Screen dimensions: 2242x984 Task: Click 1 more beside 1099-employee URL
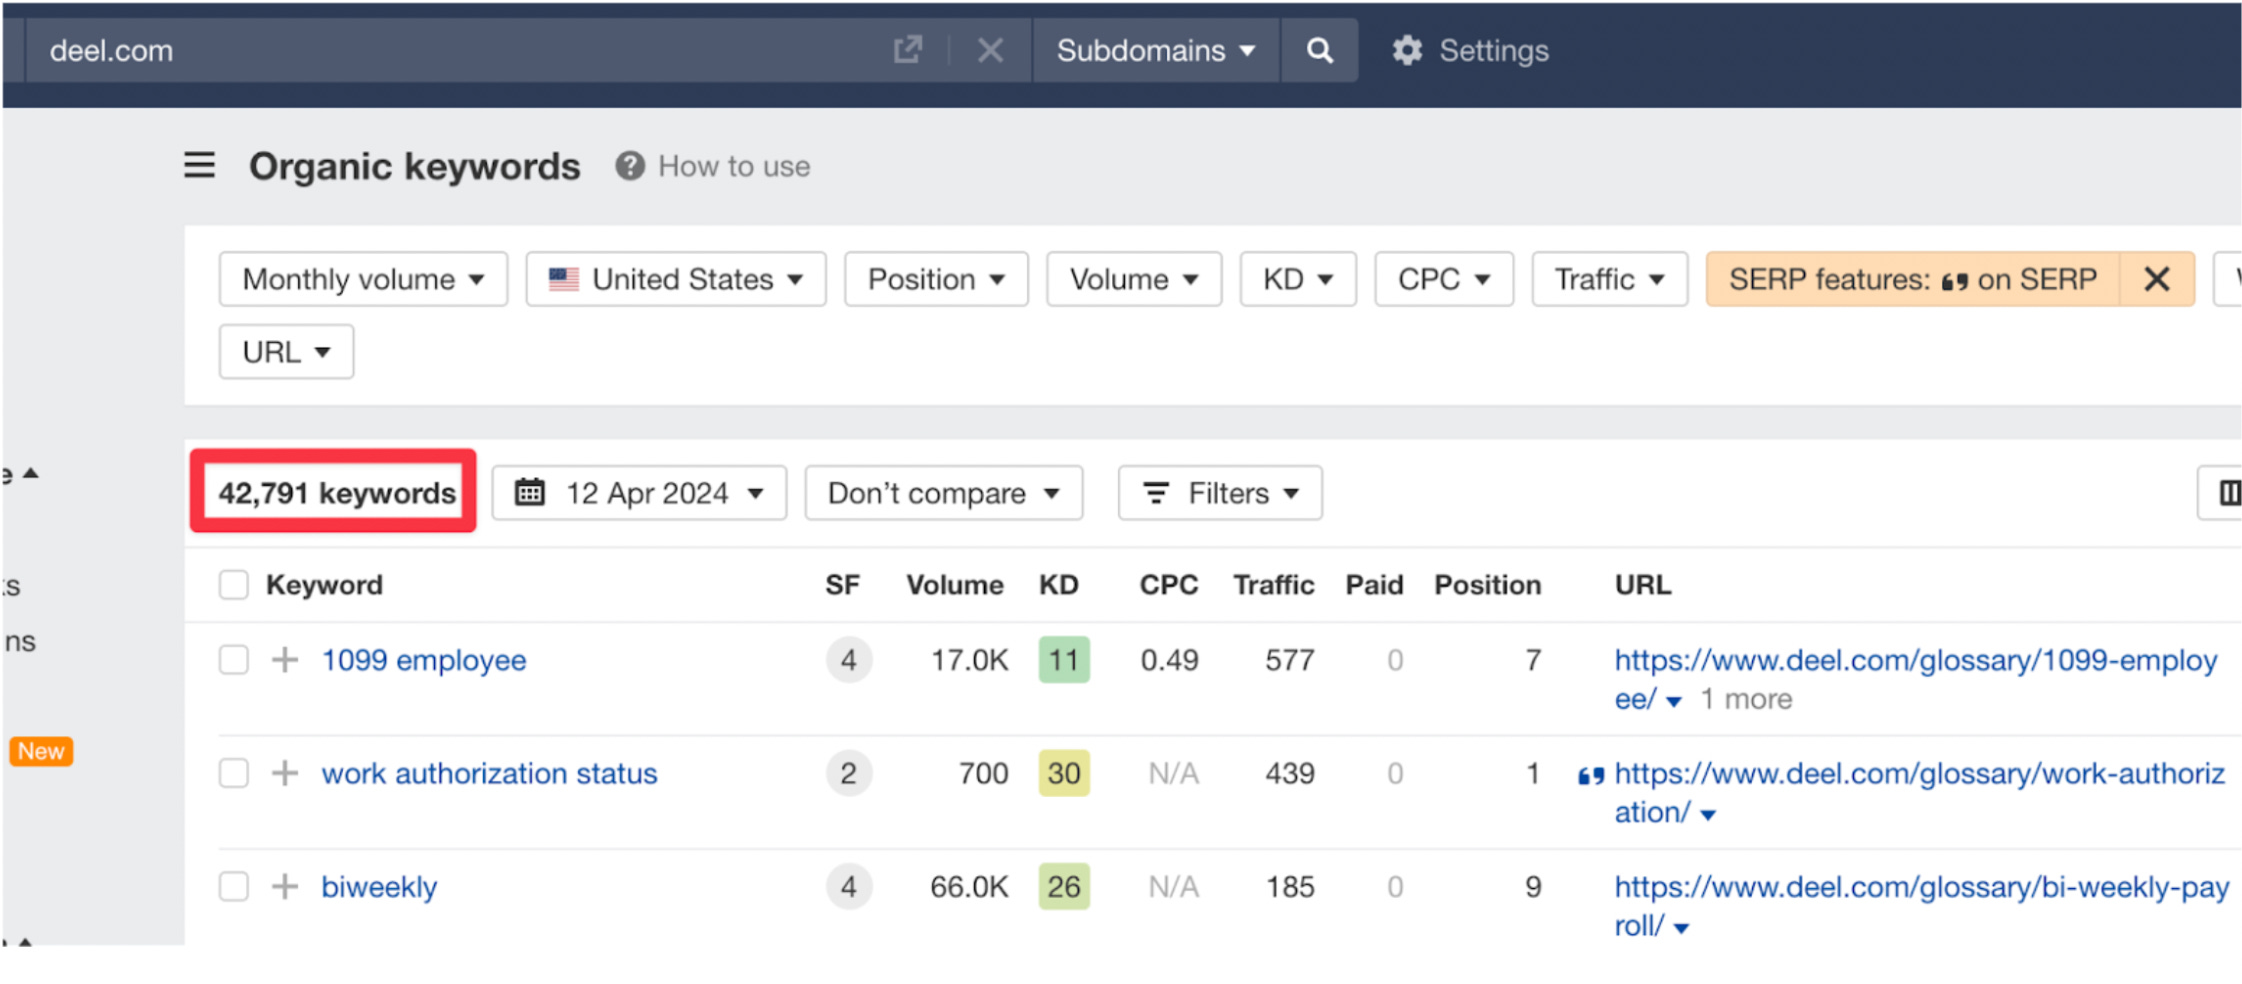1746,699
